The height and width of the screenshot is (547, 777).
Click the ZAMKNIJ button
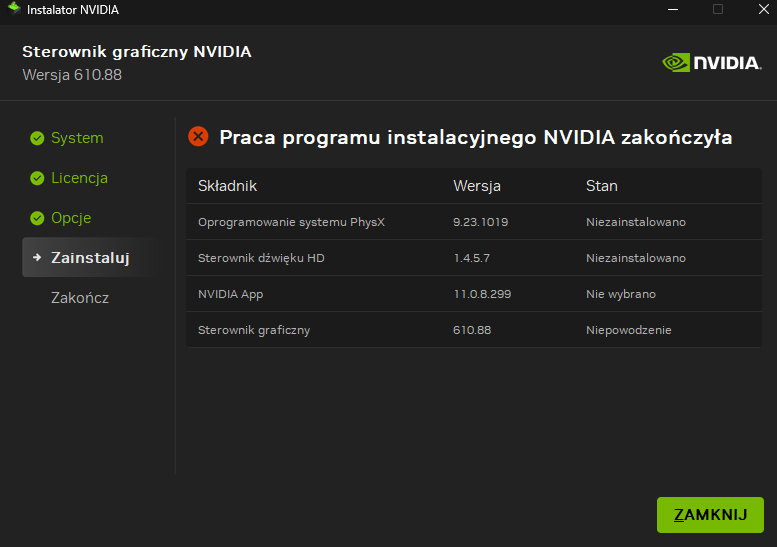[710, 515]
